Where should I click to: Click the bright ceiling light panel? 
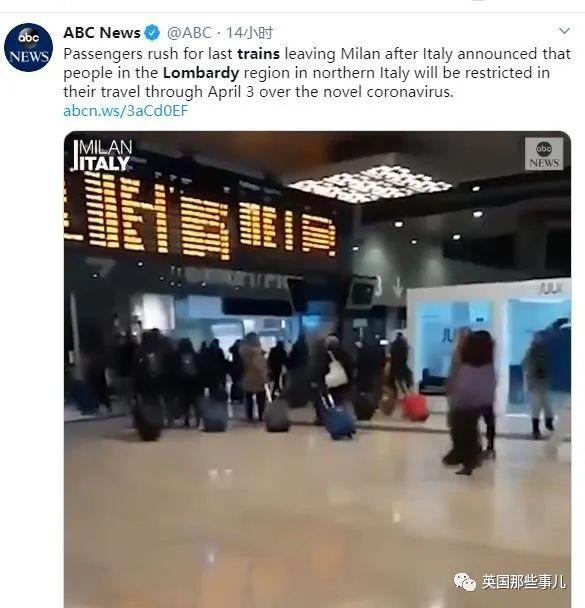pyautogui.click(x=369, y=184)
